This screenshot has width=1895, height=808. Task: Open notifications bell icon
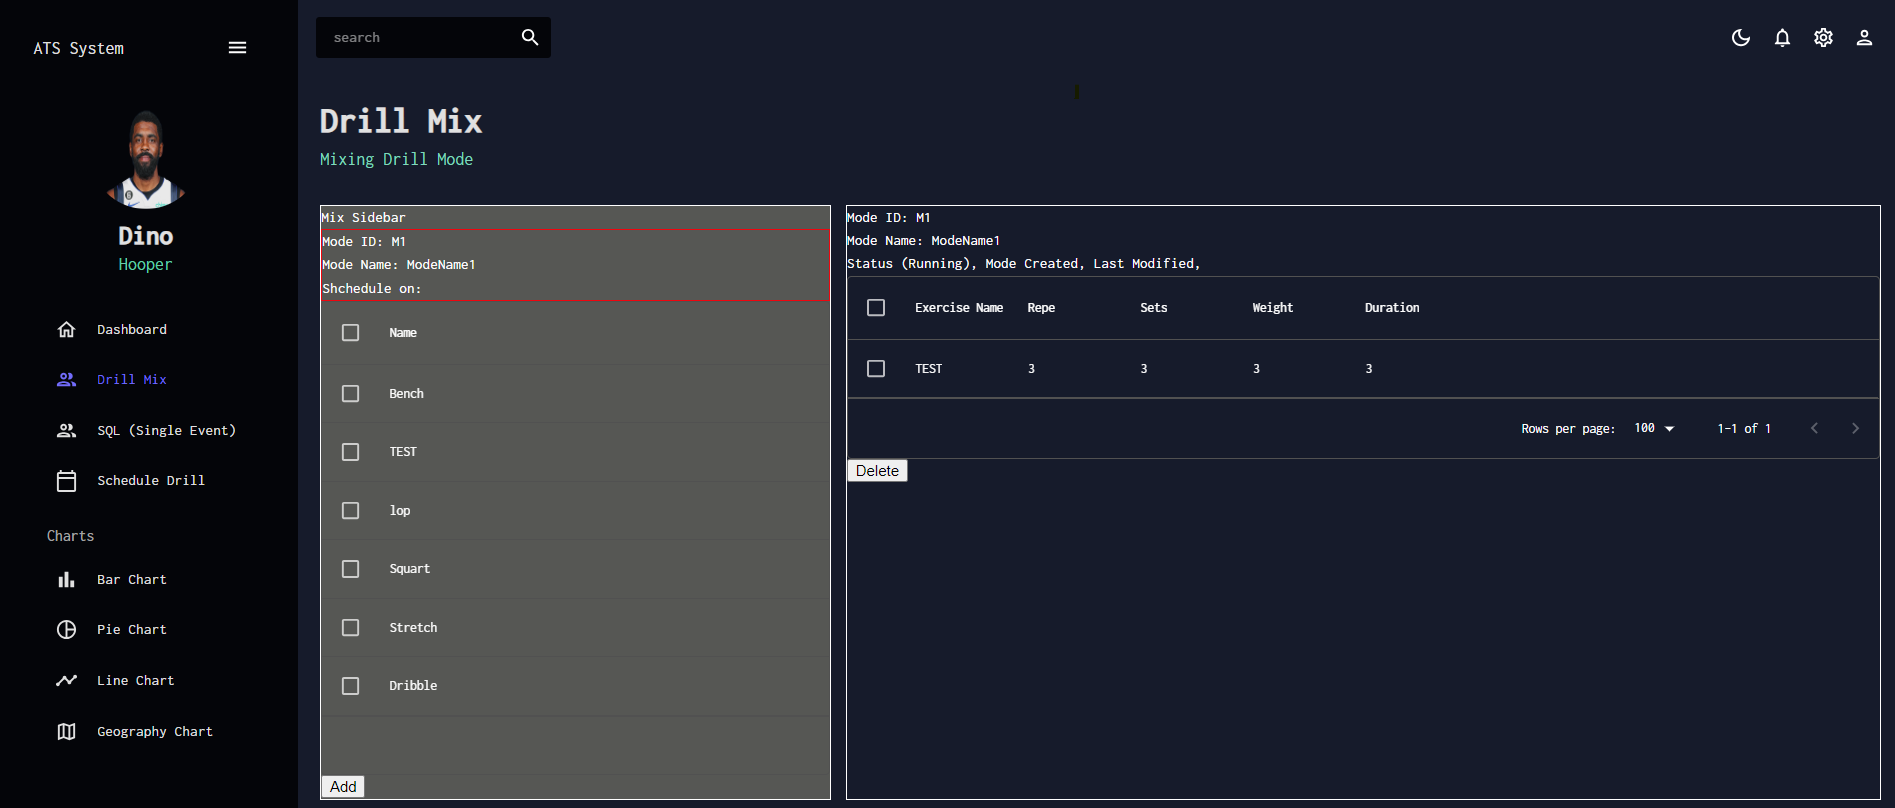pyautogui.click(x=1782, y=38)
